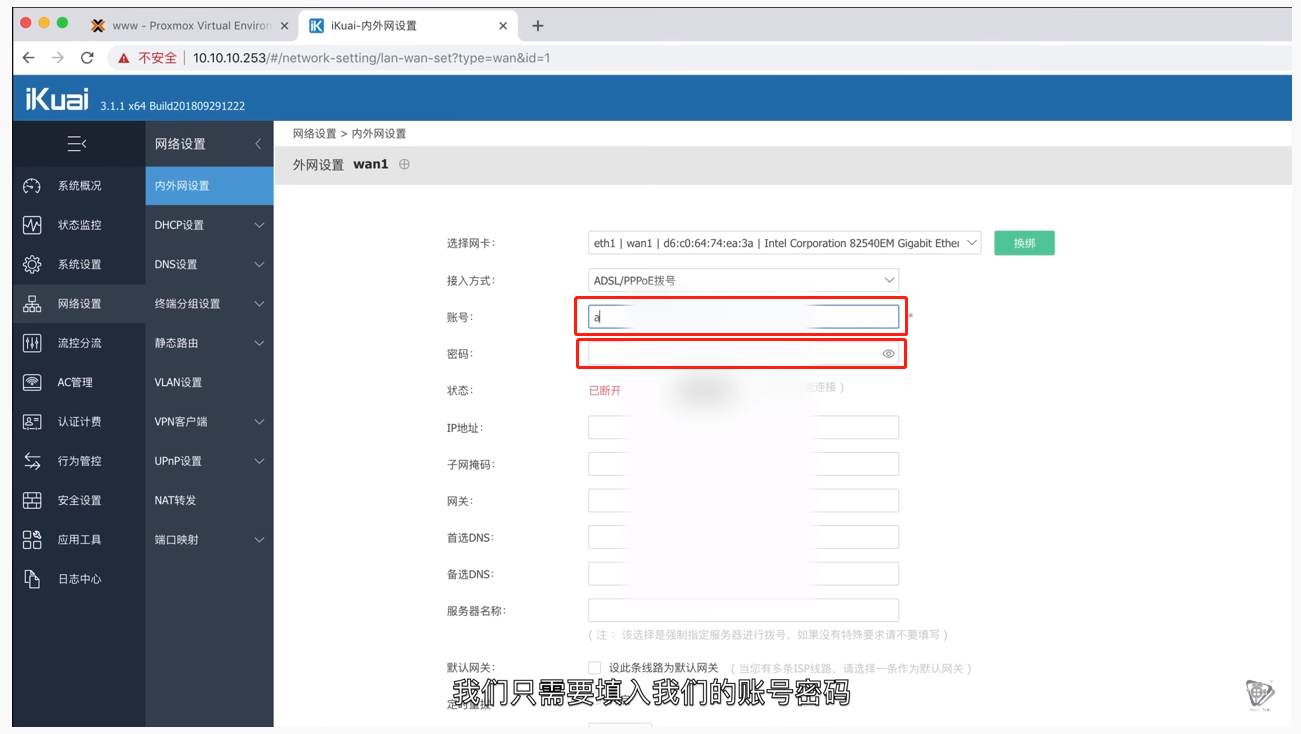Select the 网络设置 network icon

click(x=32, y=304)
